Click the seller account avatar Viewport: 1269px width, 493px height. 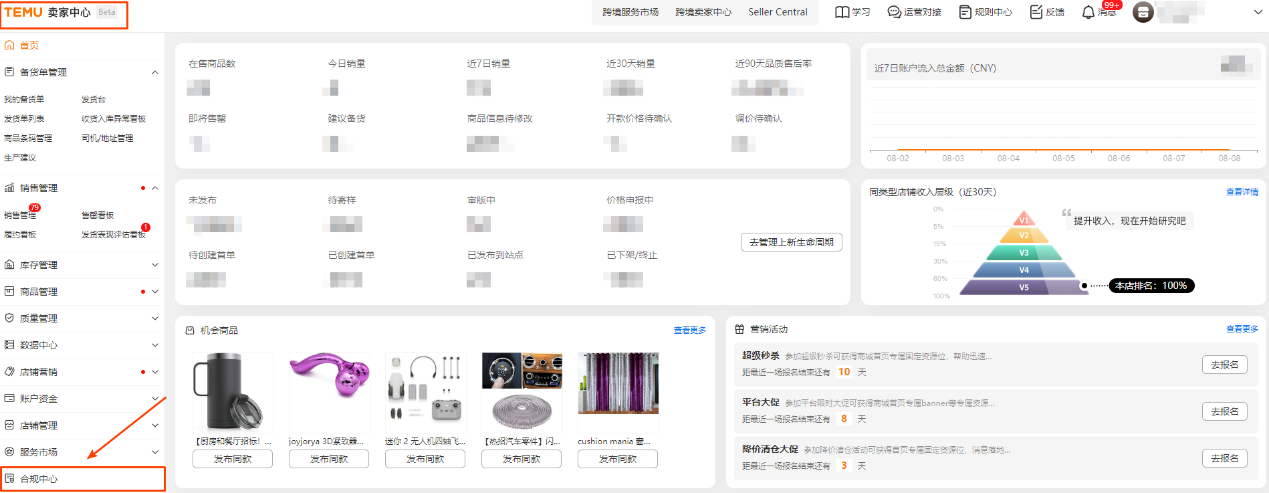[x=1143, y=12]
